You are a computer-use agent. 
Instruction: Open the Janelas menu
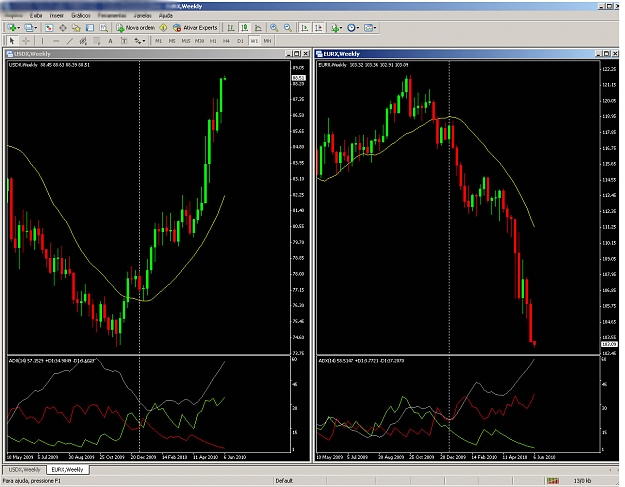coord(142,16)
